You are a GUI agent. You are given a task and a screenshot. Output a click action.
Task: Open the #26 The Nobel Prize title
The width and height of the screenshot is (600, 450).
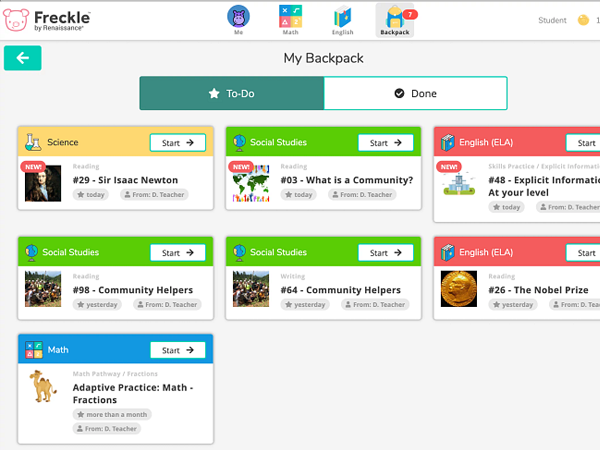[x=538, y=290]
